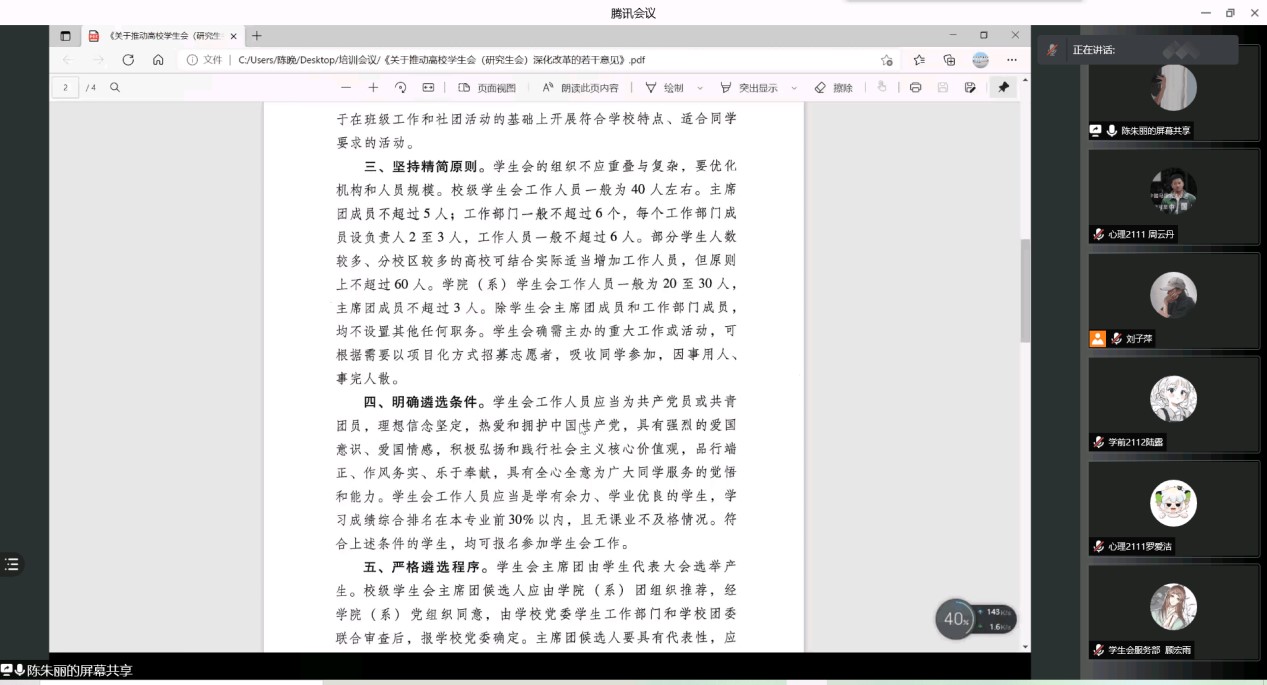Select the 擦除 erase tool

click(834, 88)
